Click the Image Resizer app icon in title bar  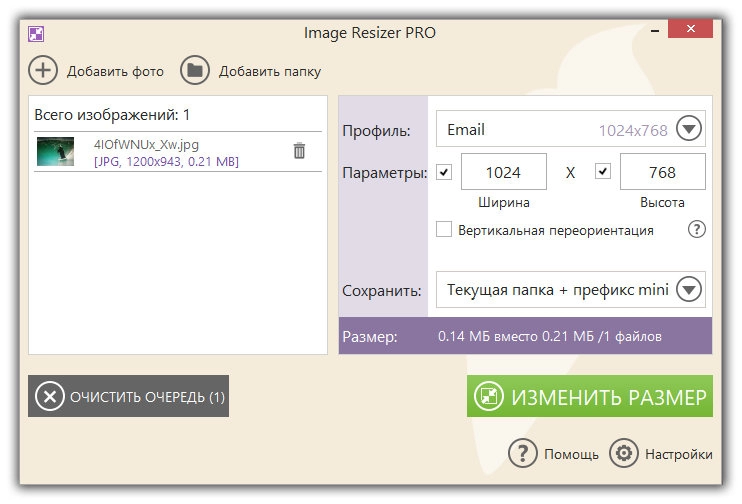tap(36, 33)
